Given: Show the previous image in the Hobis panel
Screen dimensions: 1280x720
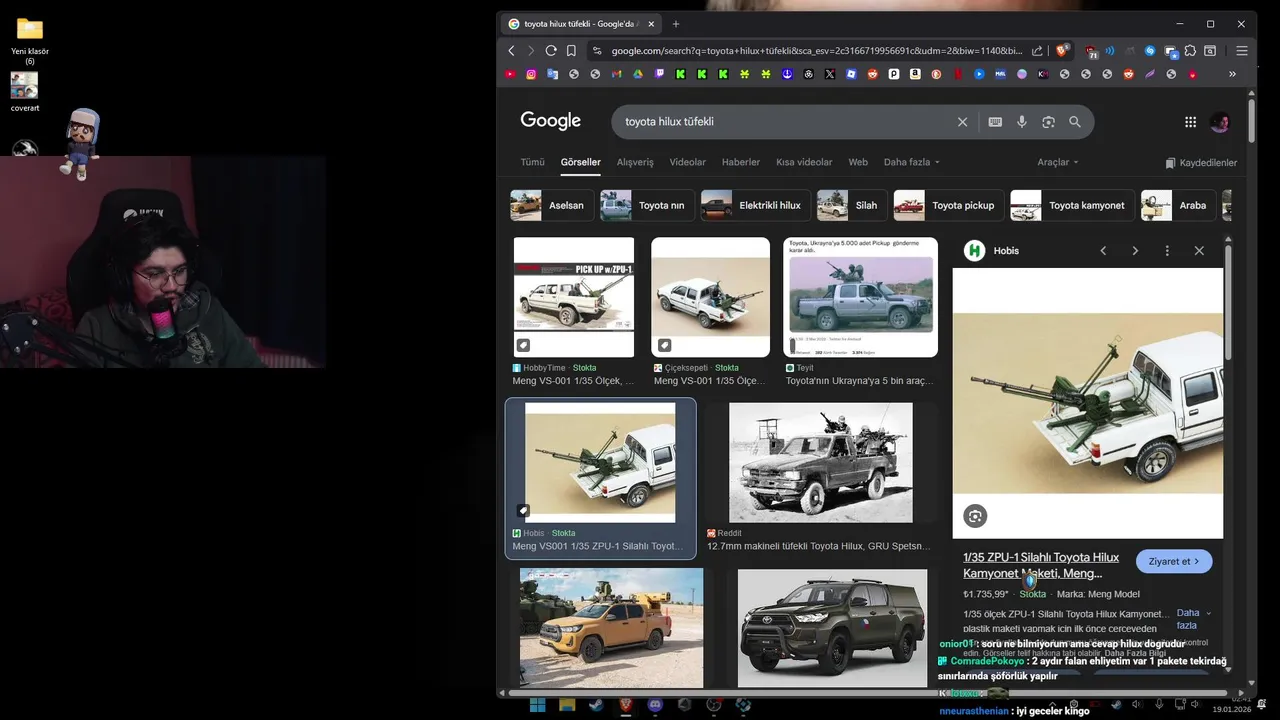Looking at the screenshot, I should 1103,251.
